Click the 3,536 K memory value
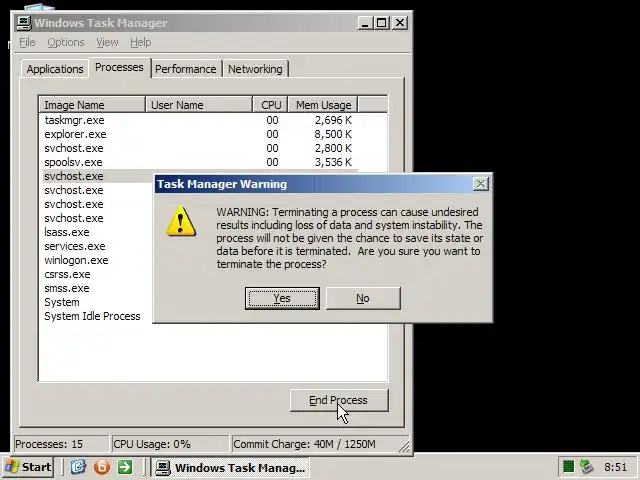The height and width of the screenshot is (480, 640). click(x=333, y=162)
